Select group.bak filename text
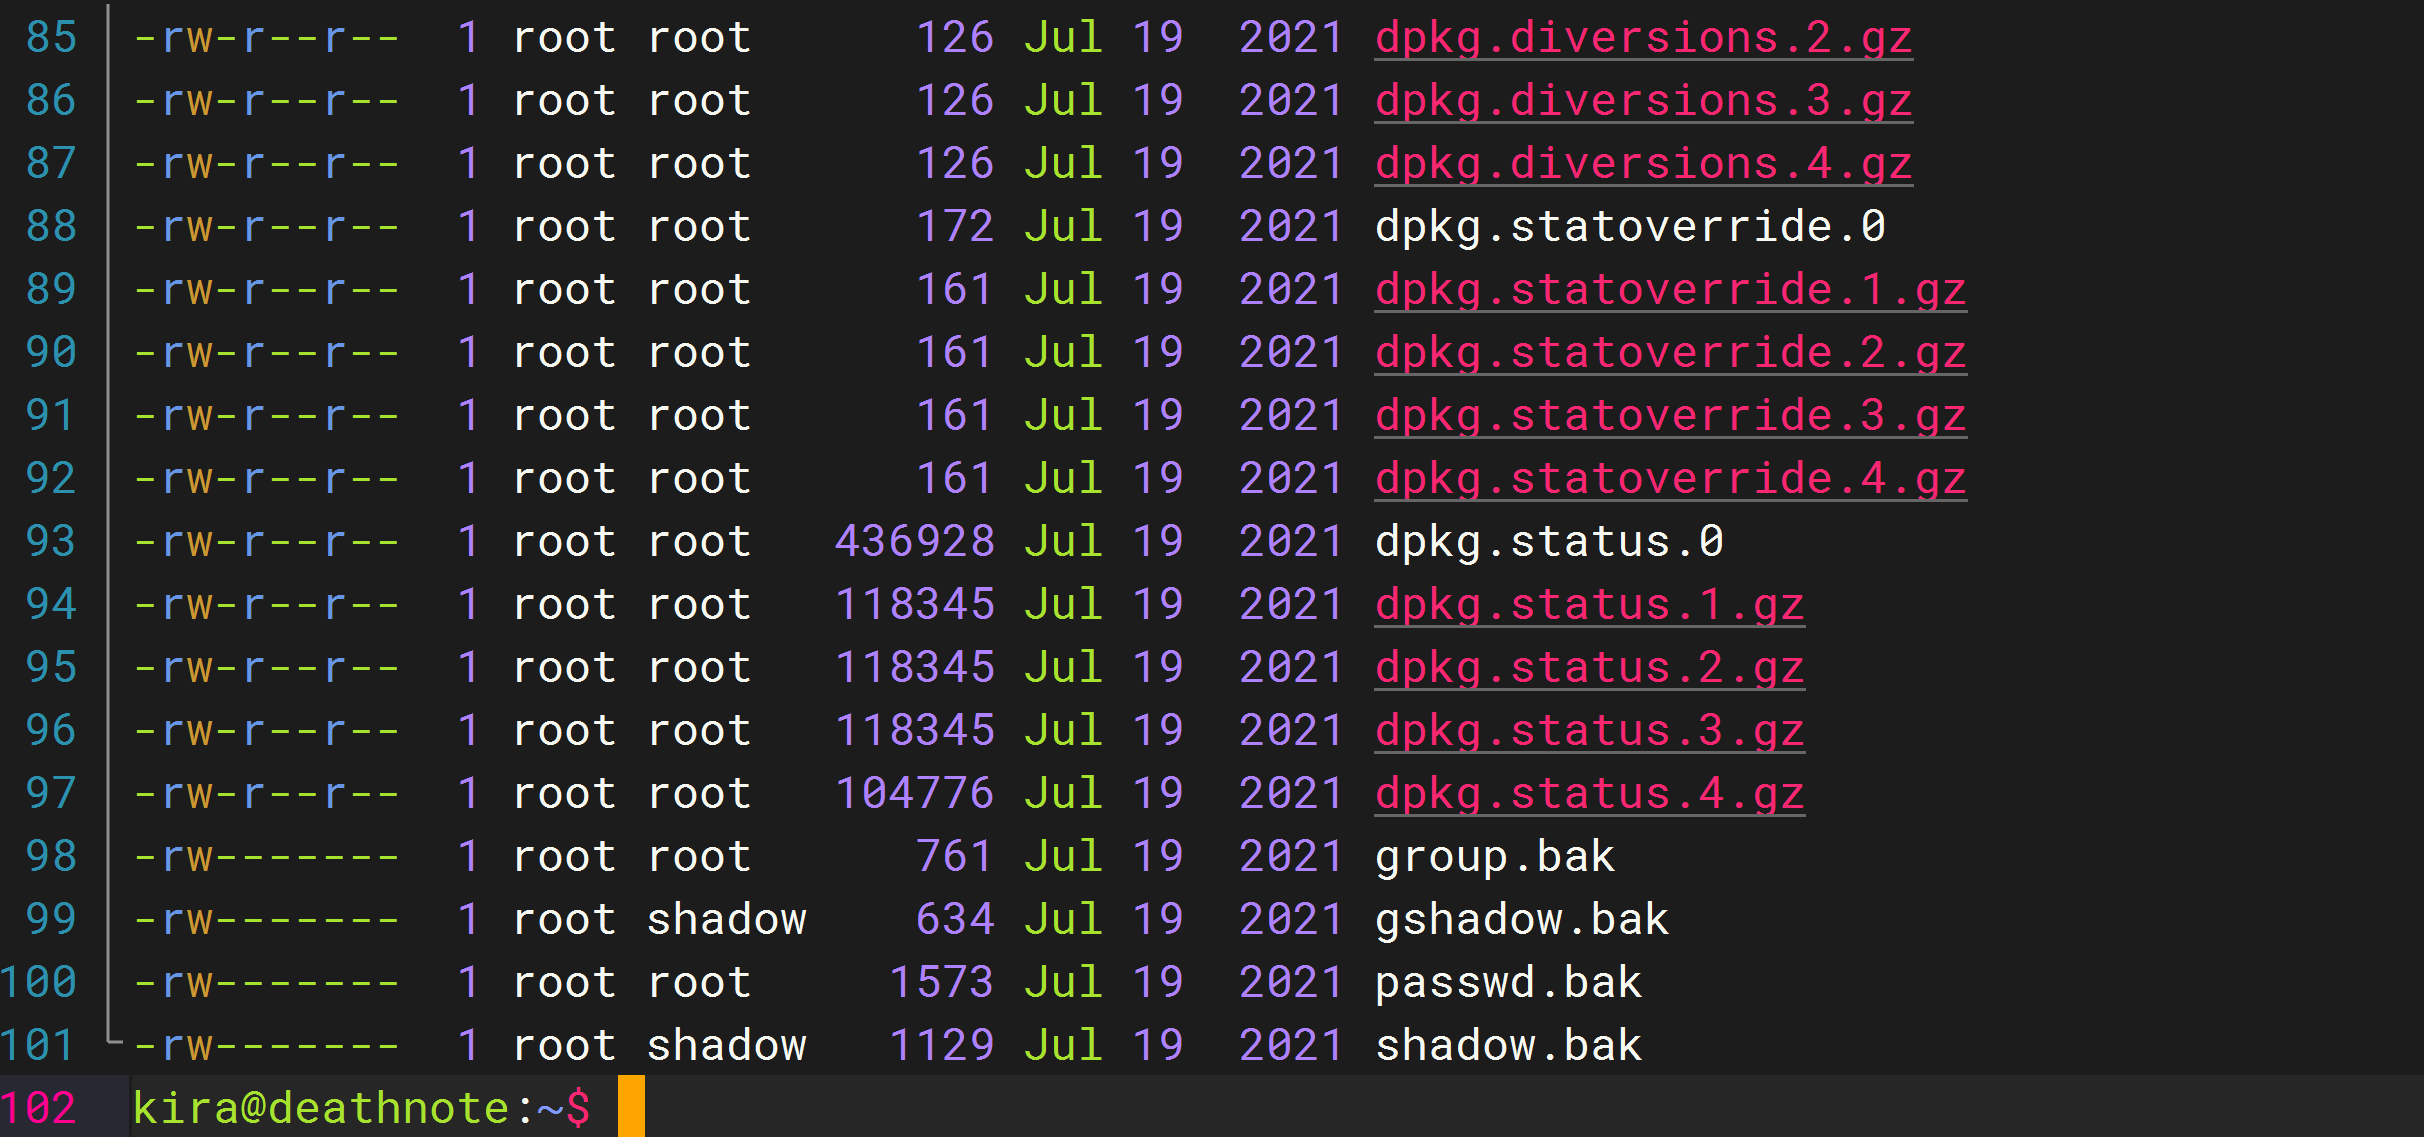Image resolution: width=2424 pixels, height=1137 pixels. tap(1495, 857)
